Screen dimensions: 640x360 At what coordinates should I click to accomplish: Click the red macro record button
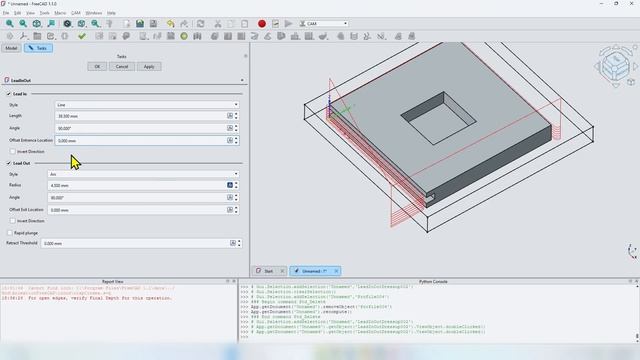262,24
